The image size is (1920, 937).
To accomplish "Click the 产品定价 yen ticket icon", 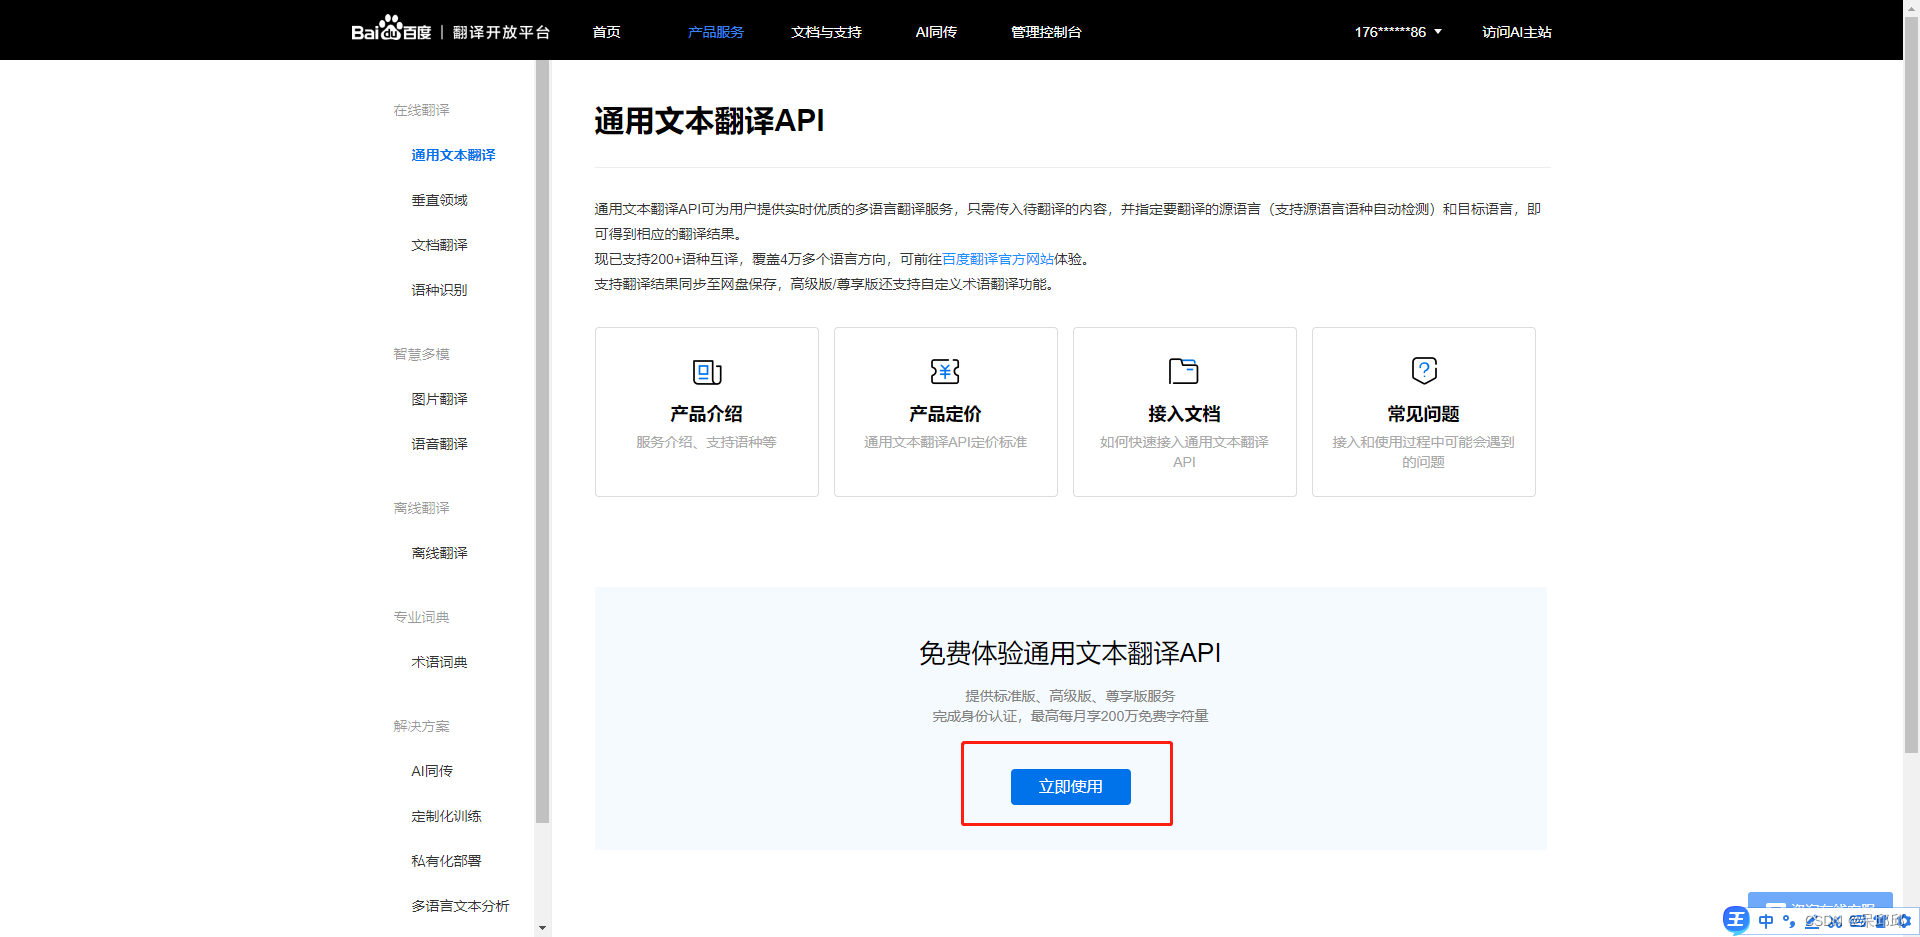I will [945, 371].
